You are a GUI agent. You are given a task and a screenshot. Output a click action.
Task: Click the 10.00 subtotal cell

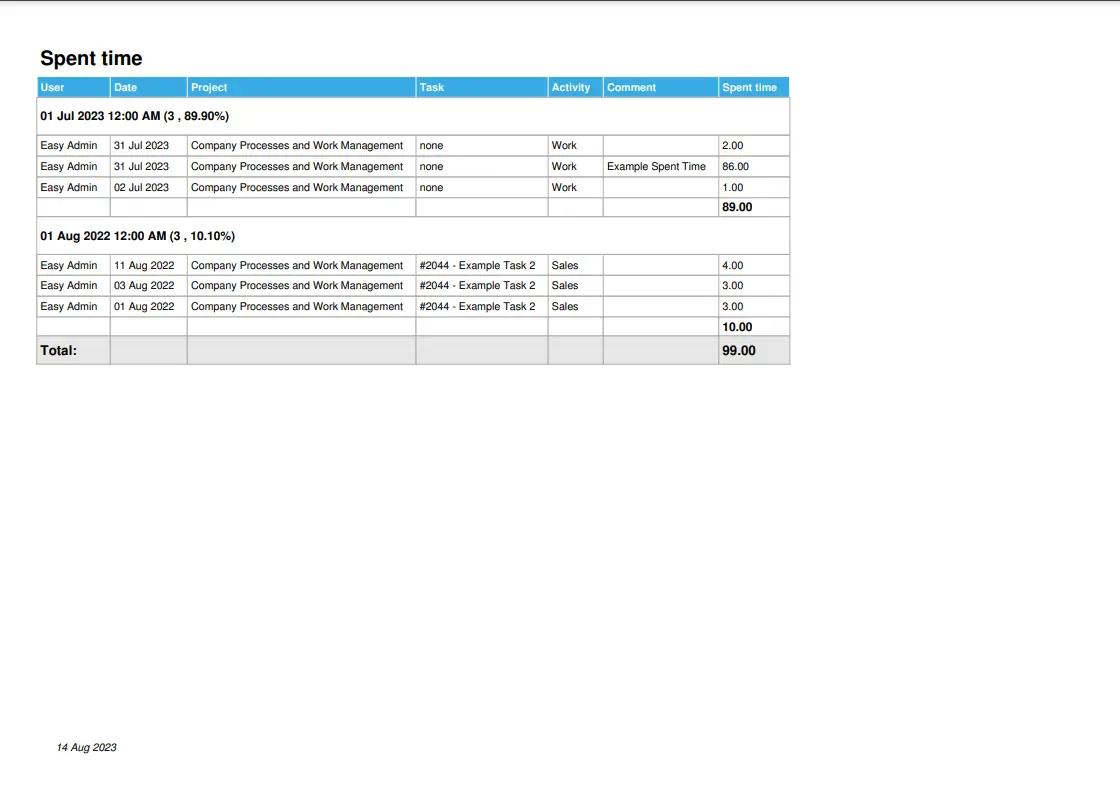737,327
